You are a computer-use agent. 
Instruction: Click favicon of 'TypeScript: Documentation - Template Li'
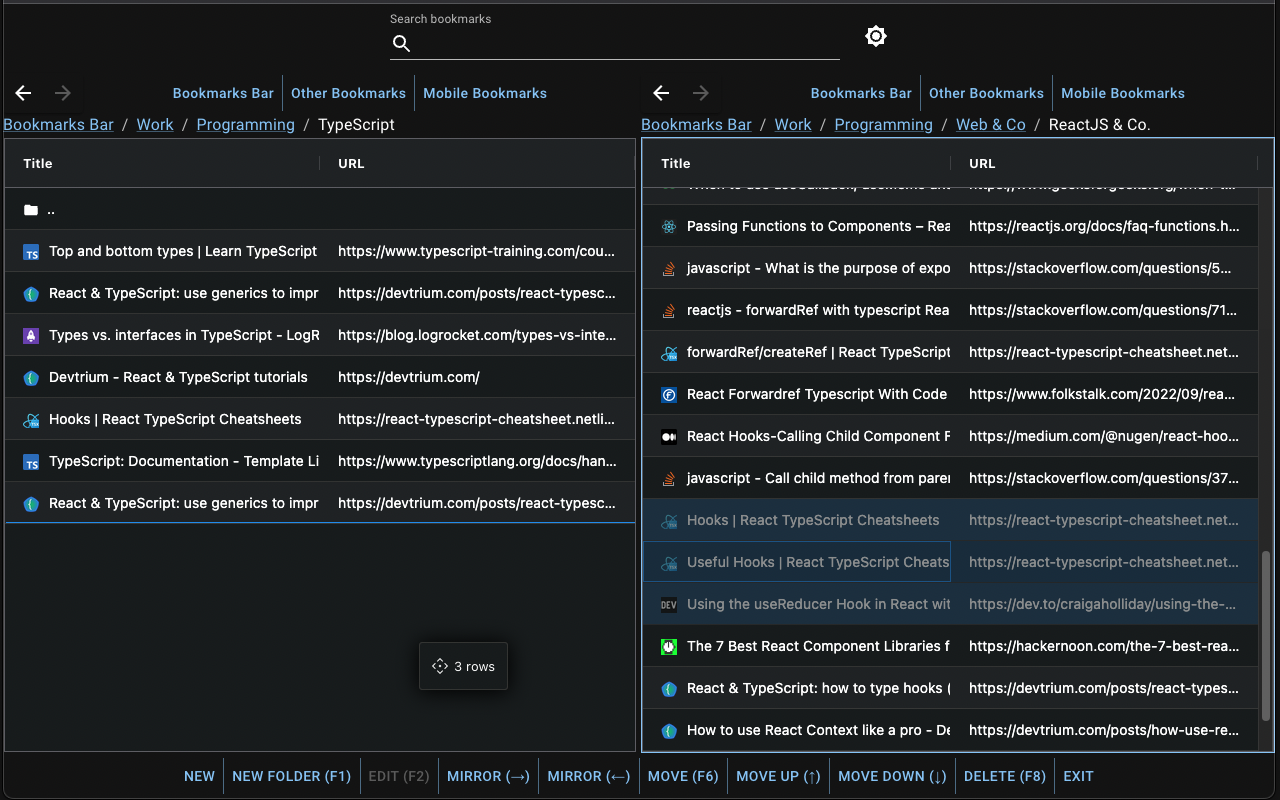click(x=31, y=462)
